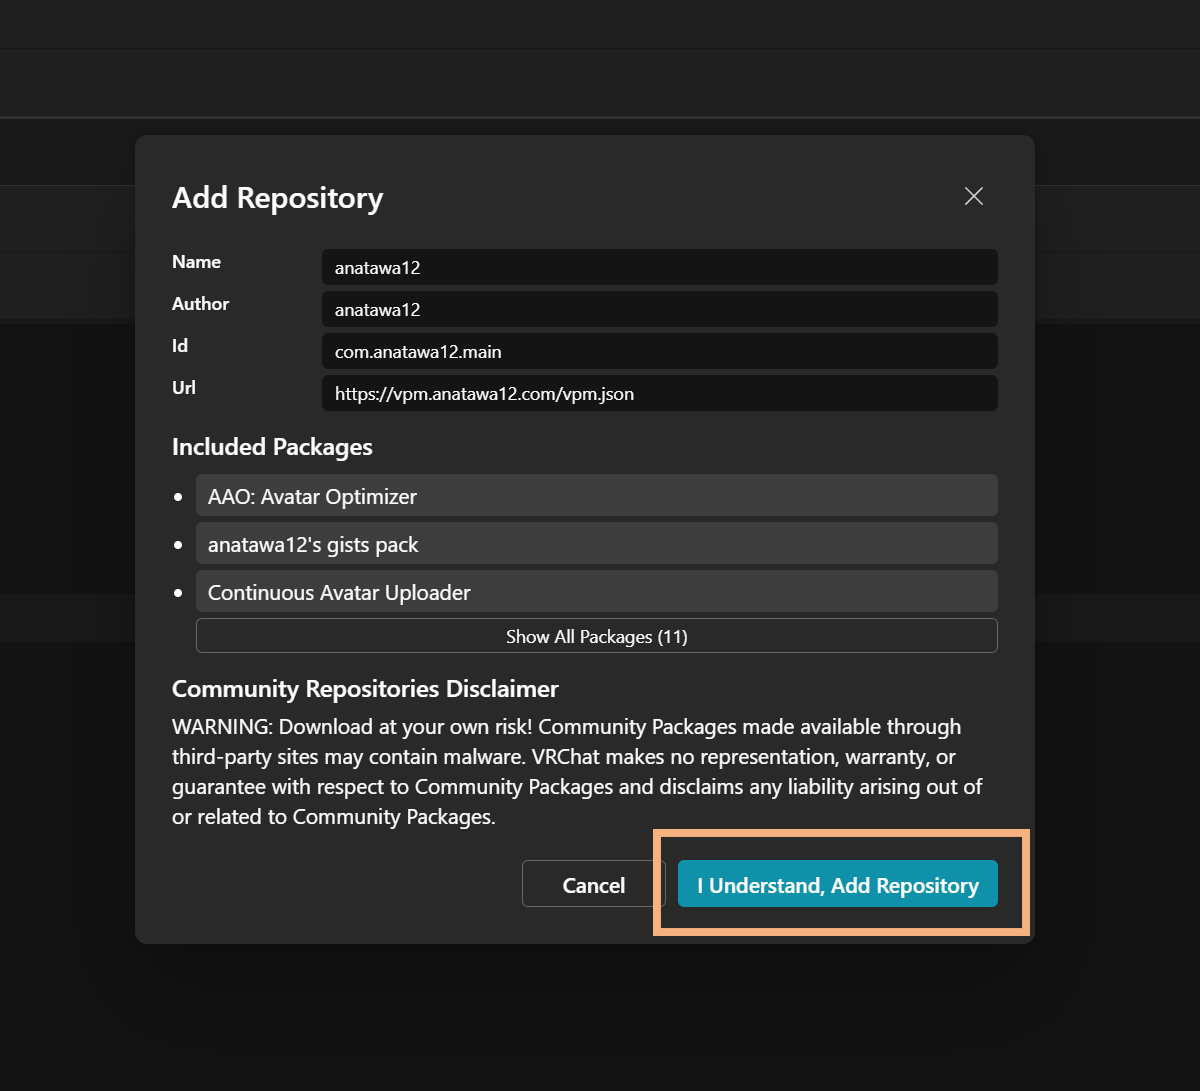Select anatawa12's gists pack entry
The height and width of the screenshot is (1091, 1200).
coord(597,544)
